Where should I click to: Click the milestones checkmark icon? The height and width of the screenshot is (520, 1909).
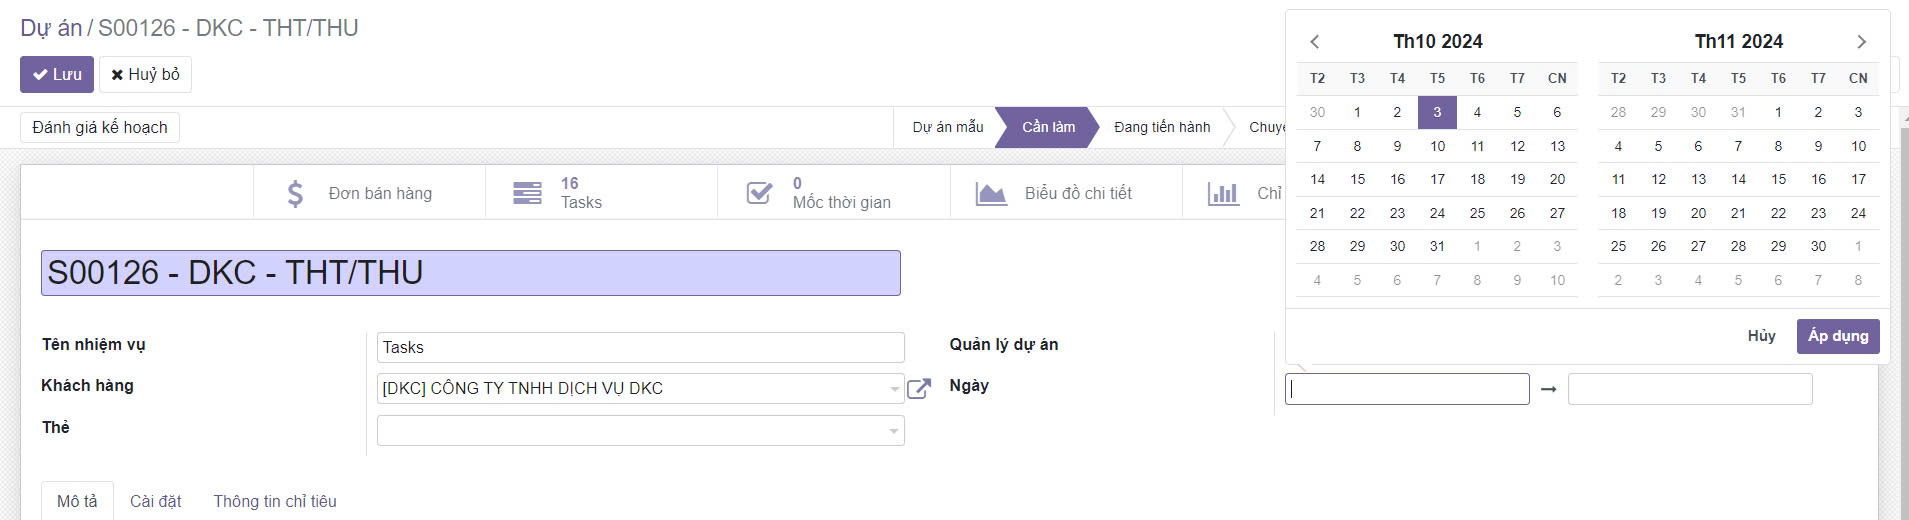tap(759, 193)
